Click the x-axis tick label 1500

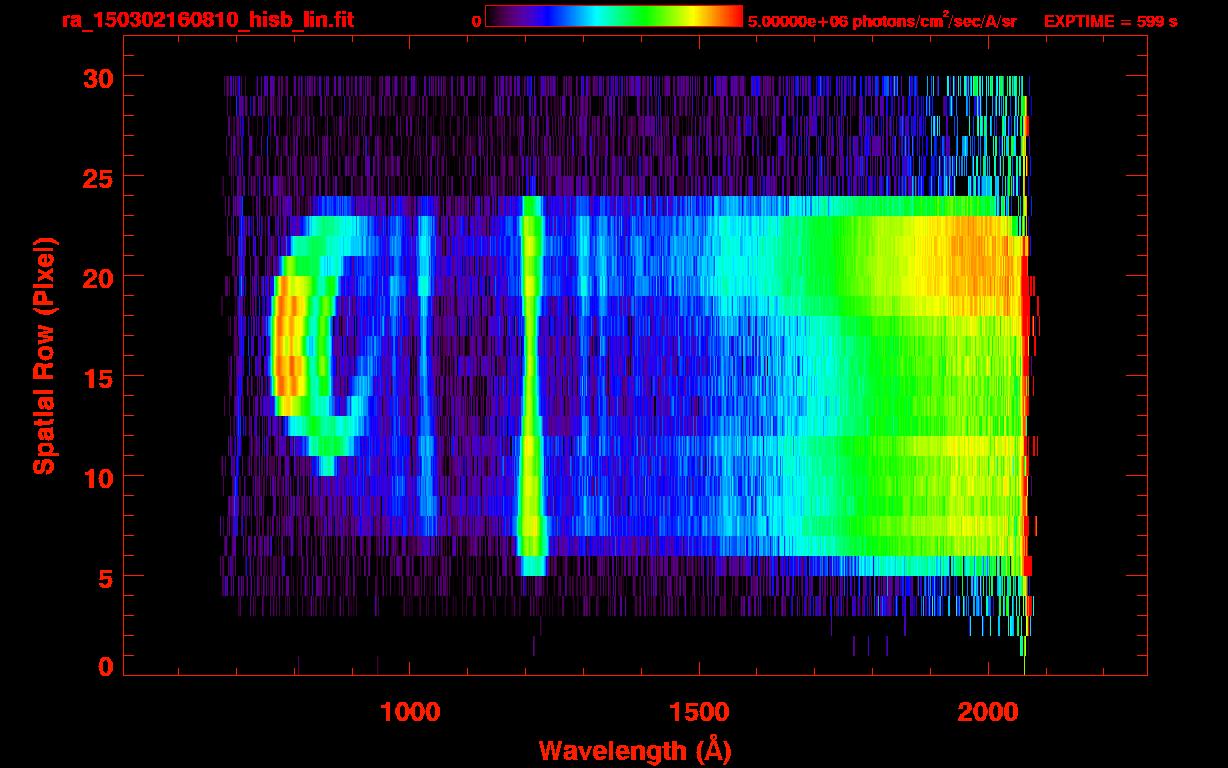coord(698,711)
